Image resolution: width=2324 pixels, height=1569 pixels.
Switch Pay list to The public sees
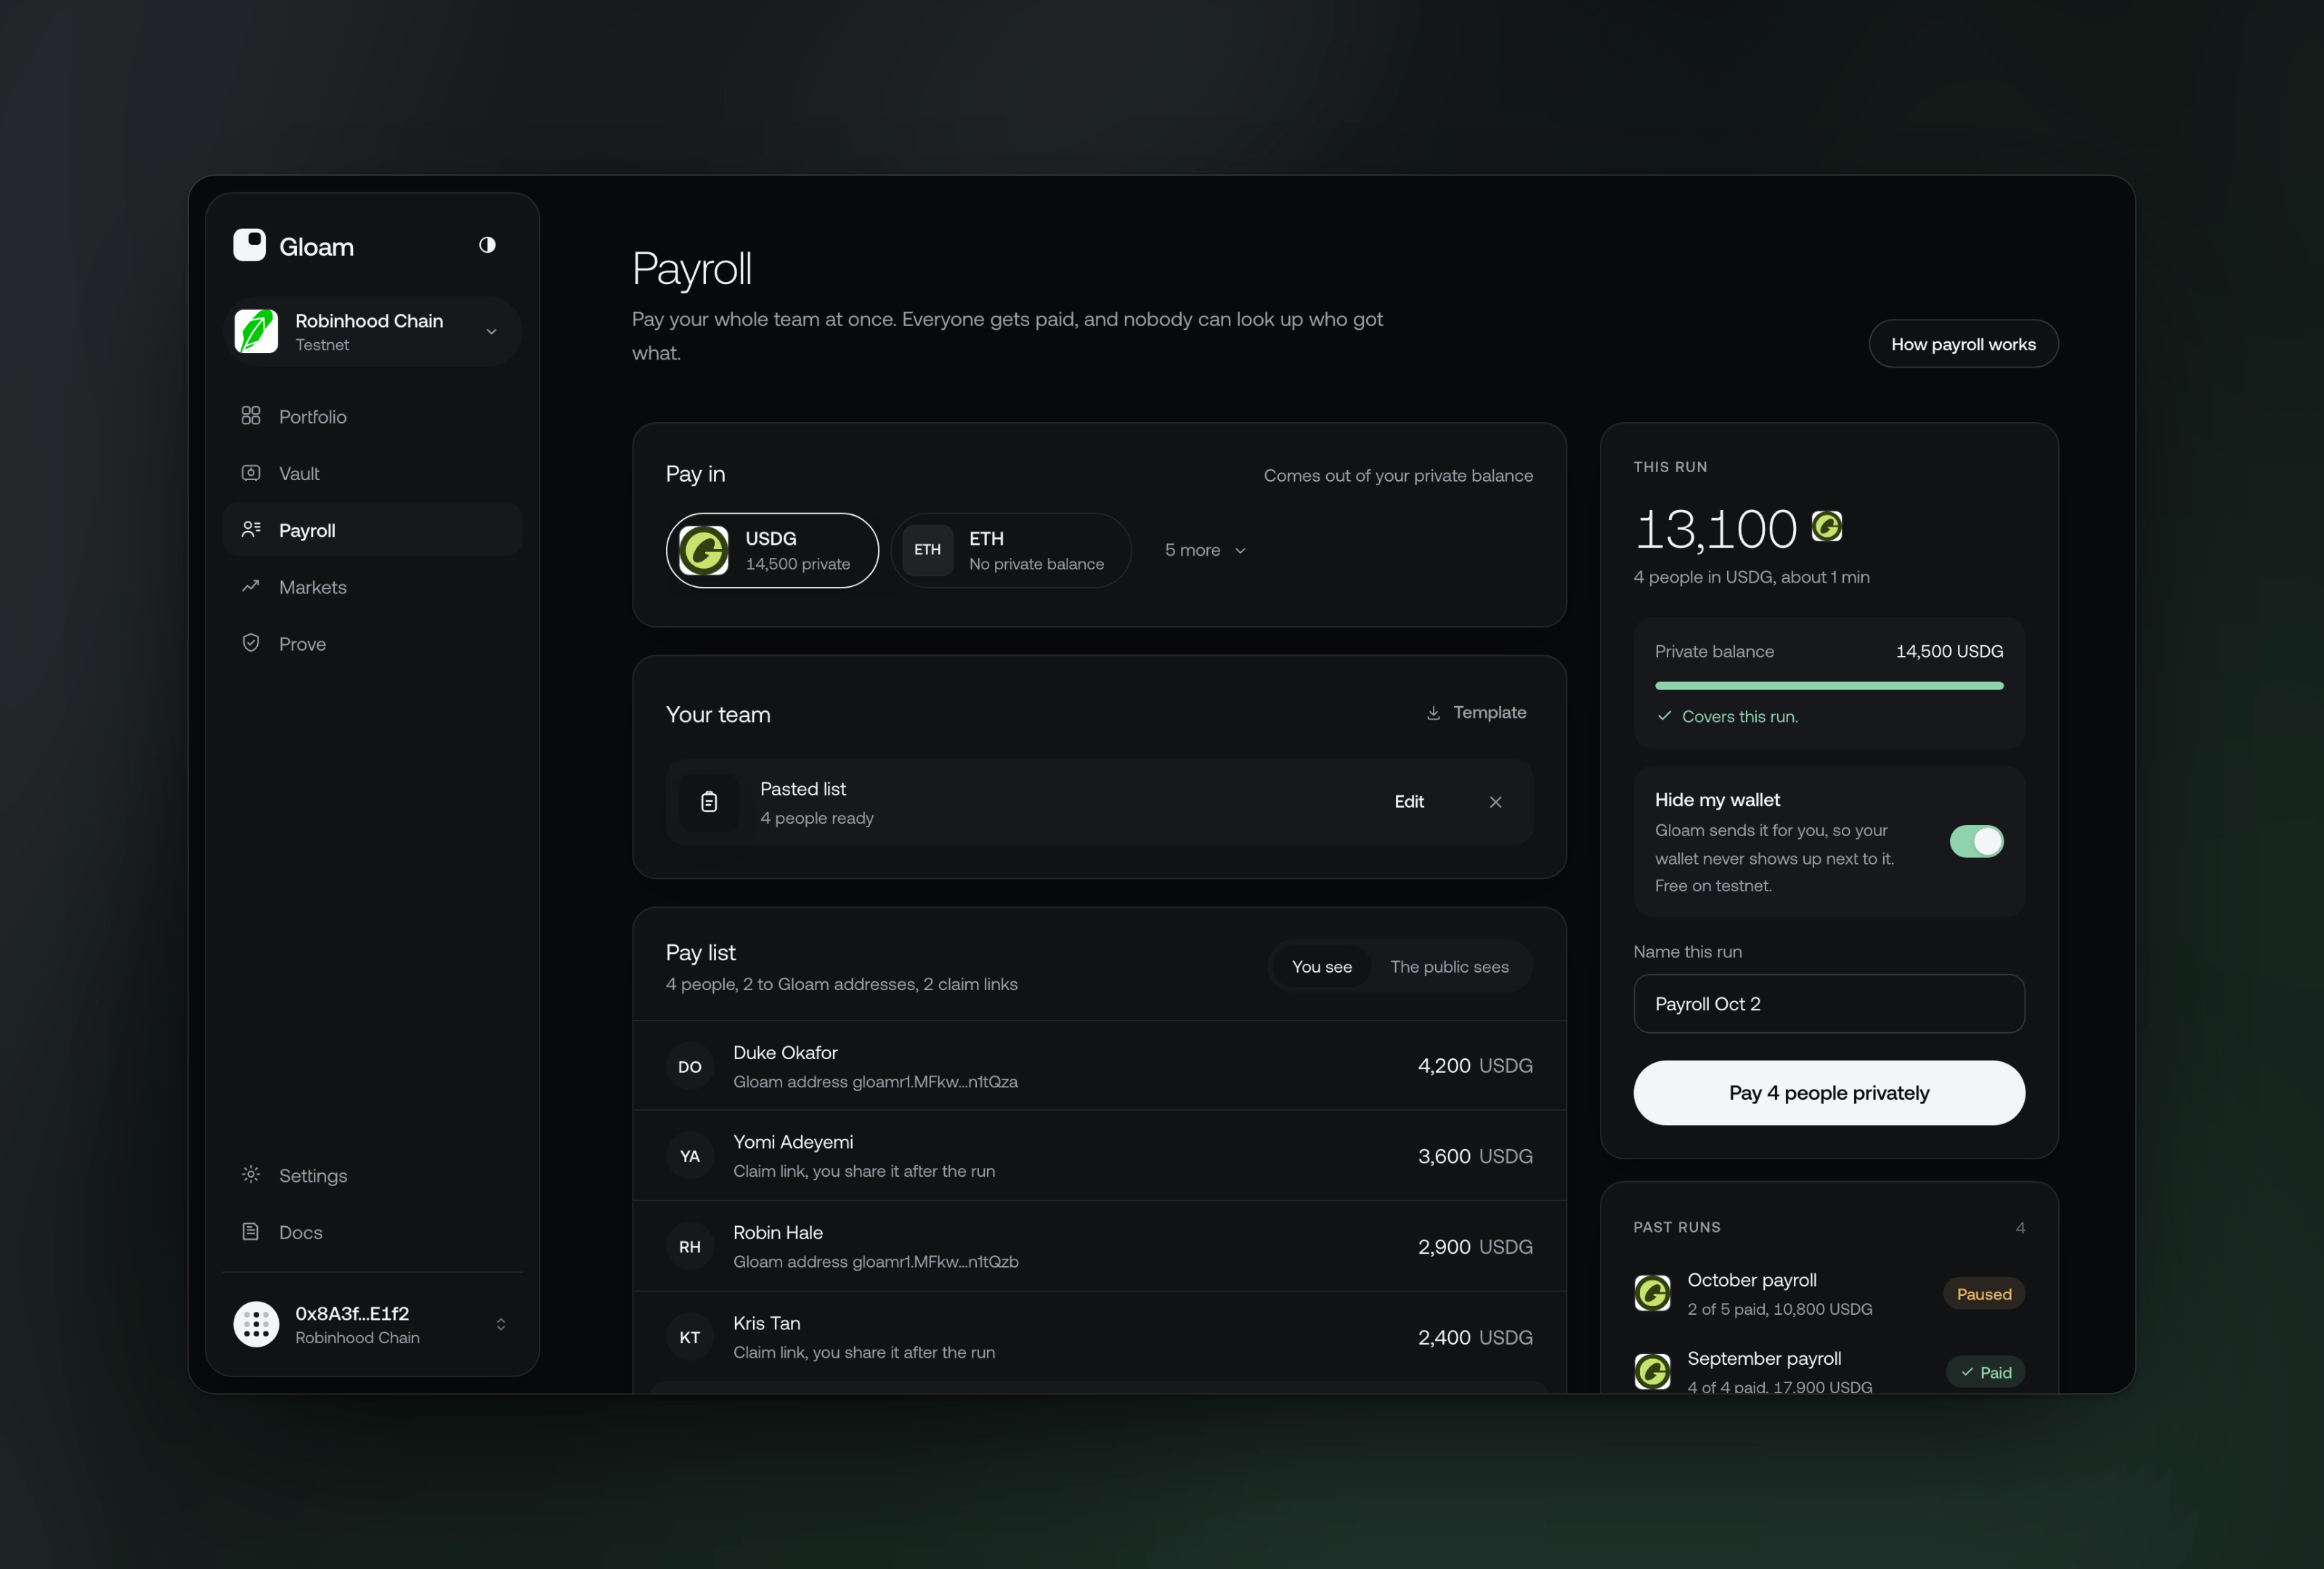point(1449,967)
